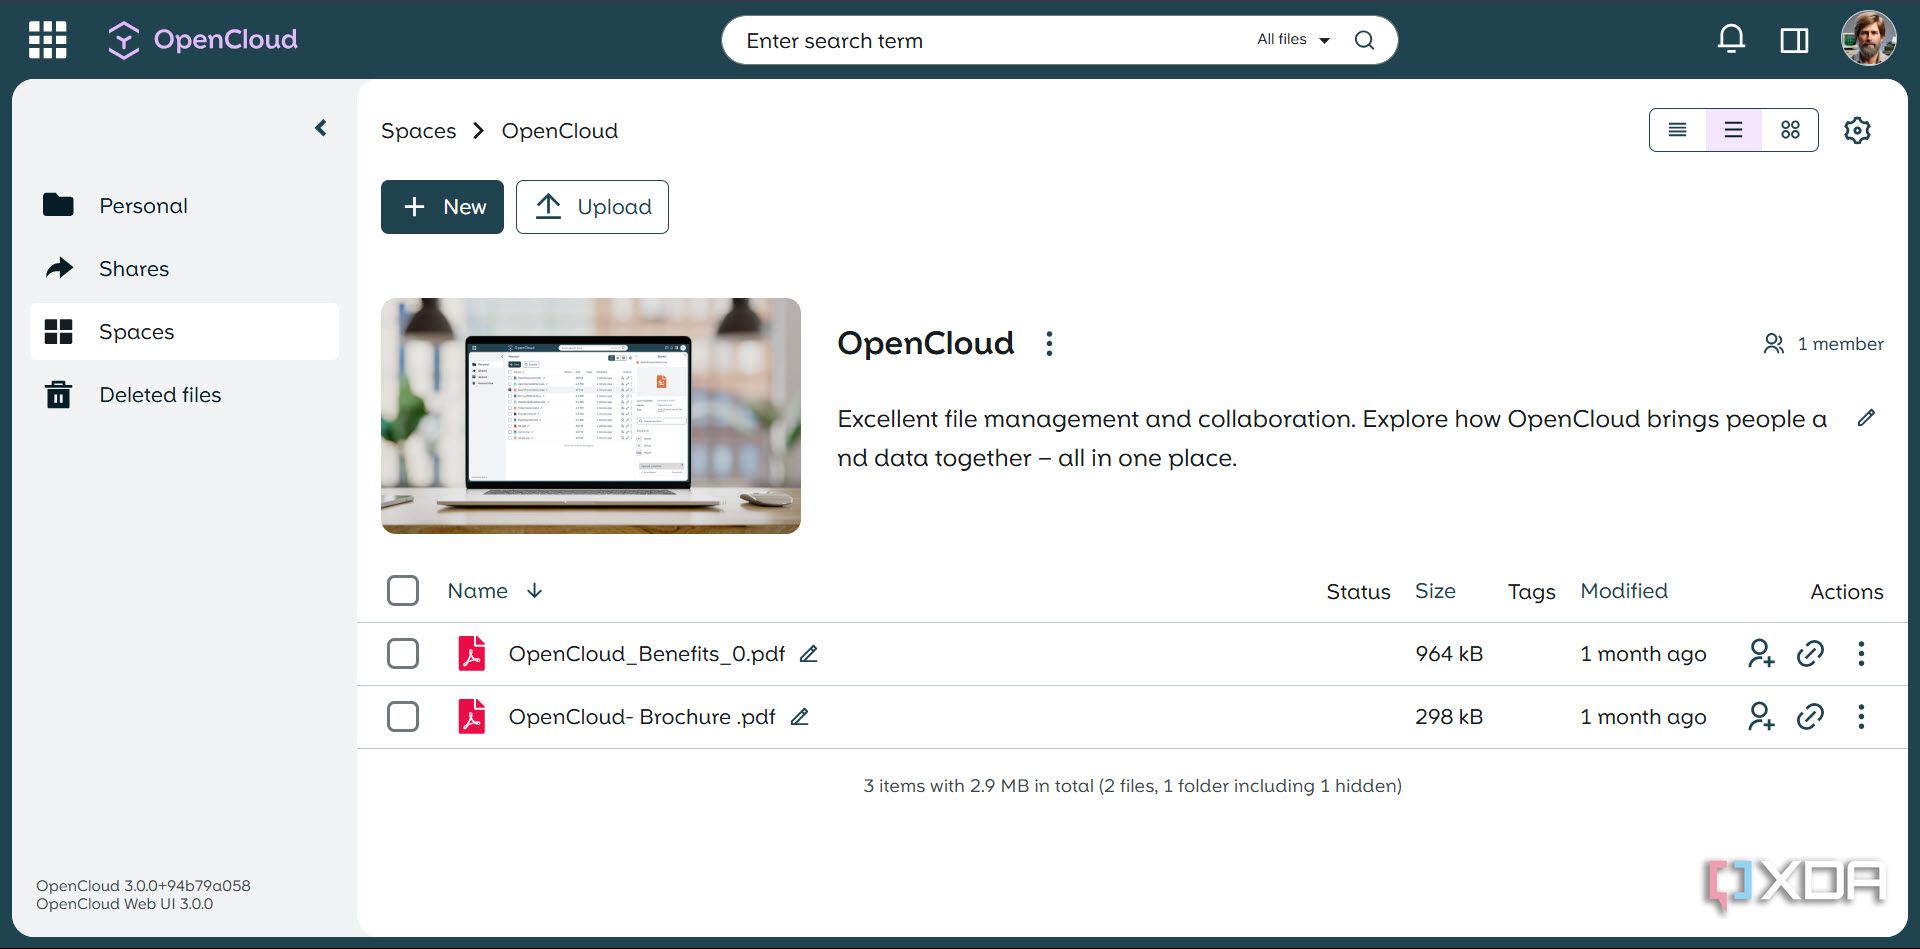Screen dimensions: 1920x949
Task: Click the OpenCloud logo
Action: (203, 40)
